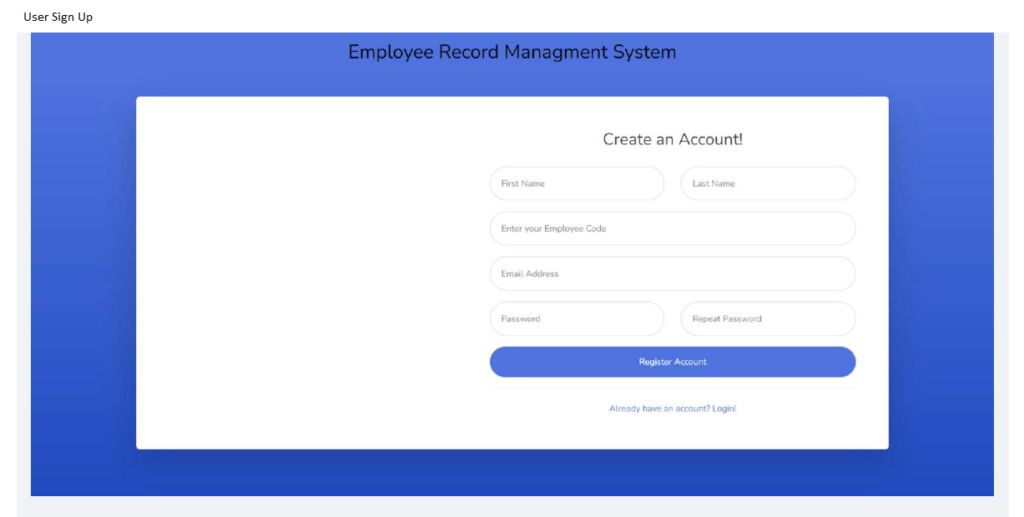
Task: Select the Enter your Employee Code field
Action: (673, 228)
